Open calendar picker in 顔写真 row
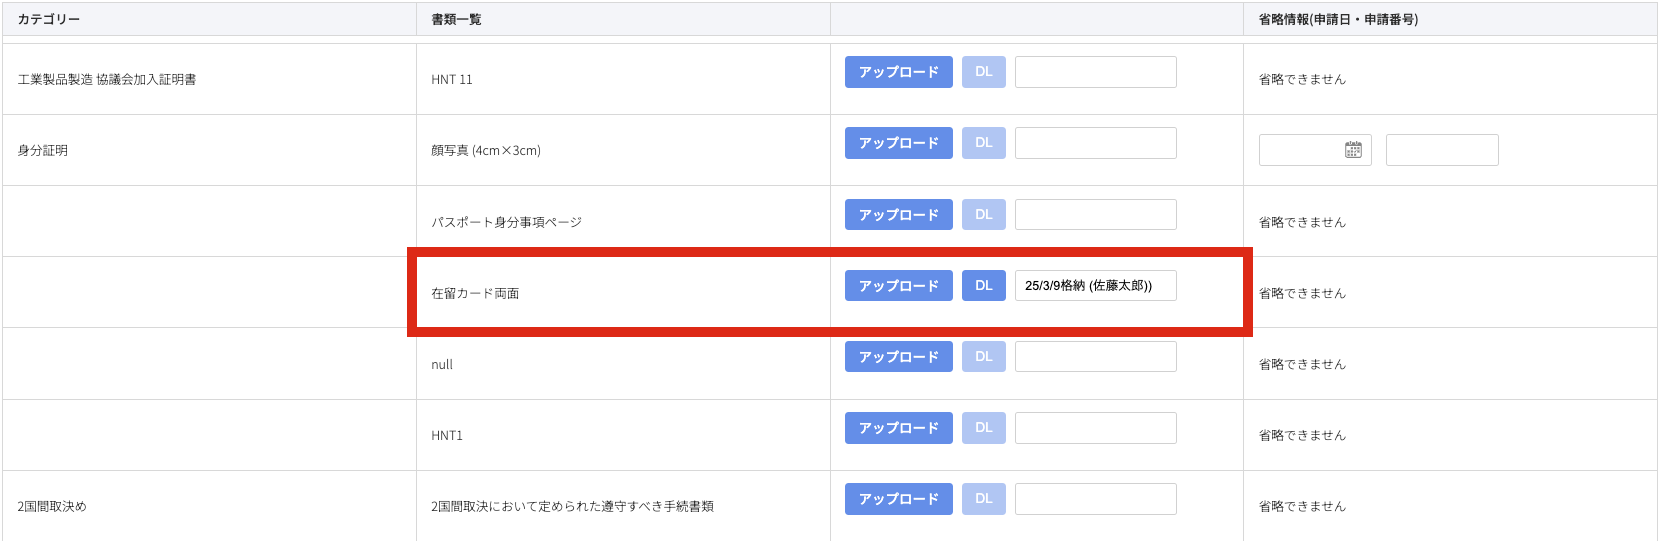This screenshot has height=541, width=1658. point(1353,150)
